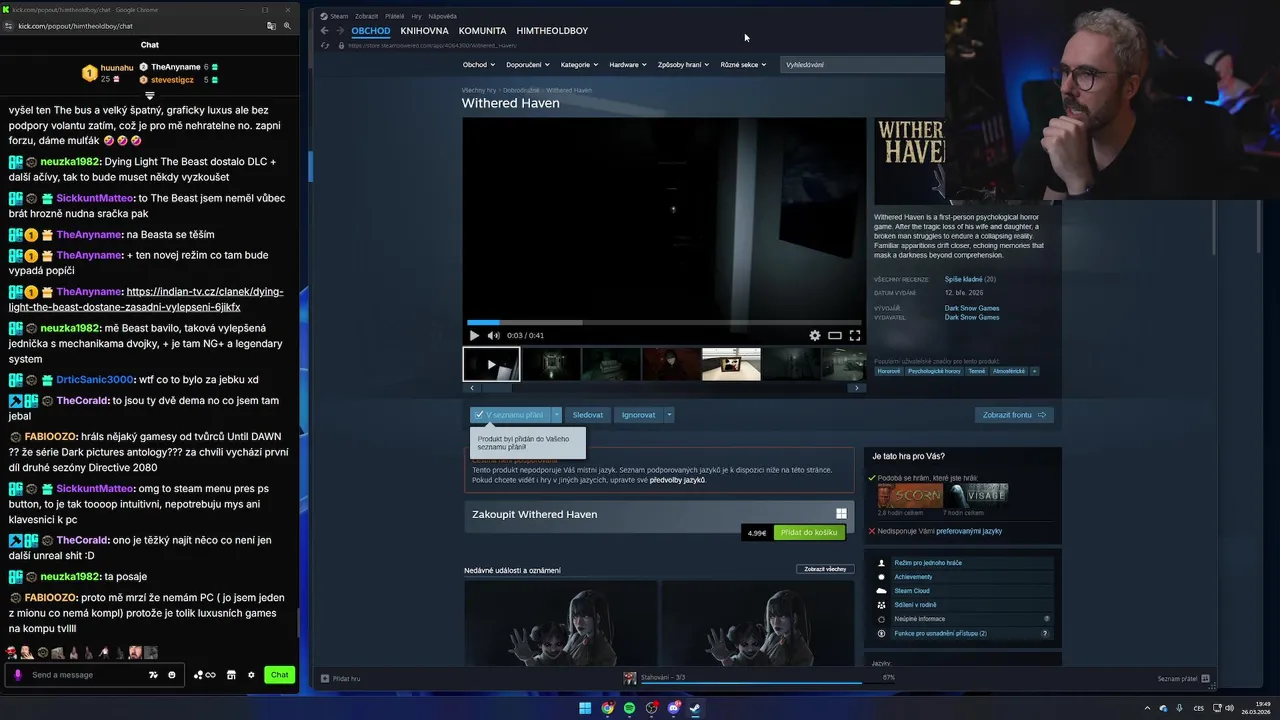Viewport: 1280px width, 720px height.
Task: Select the trailer thumbnail with play arrow
Action: [x=491, y=364]
